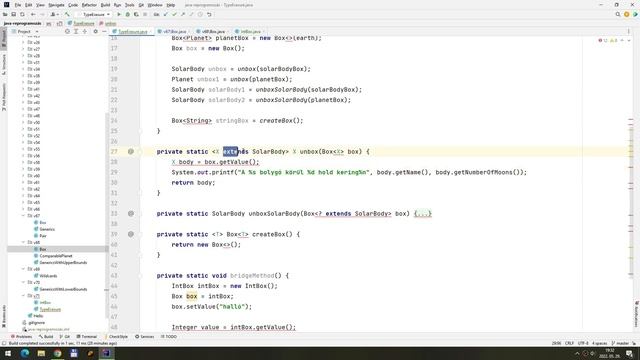Screen dimensions: 640x360
Task: Select ComparablePlanet in project tree
Action: tap(56, 256)
